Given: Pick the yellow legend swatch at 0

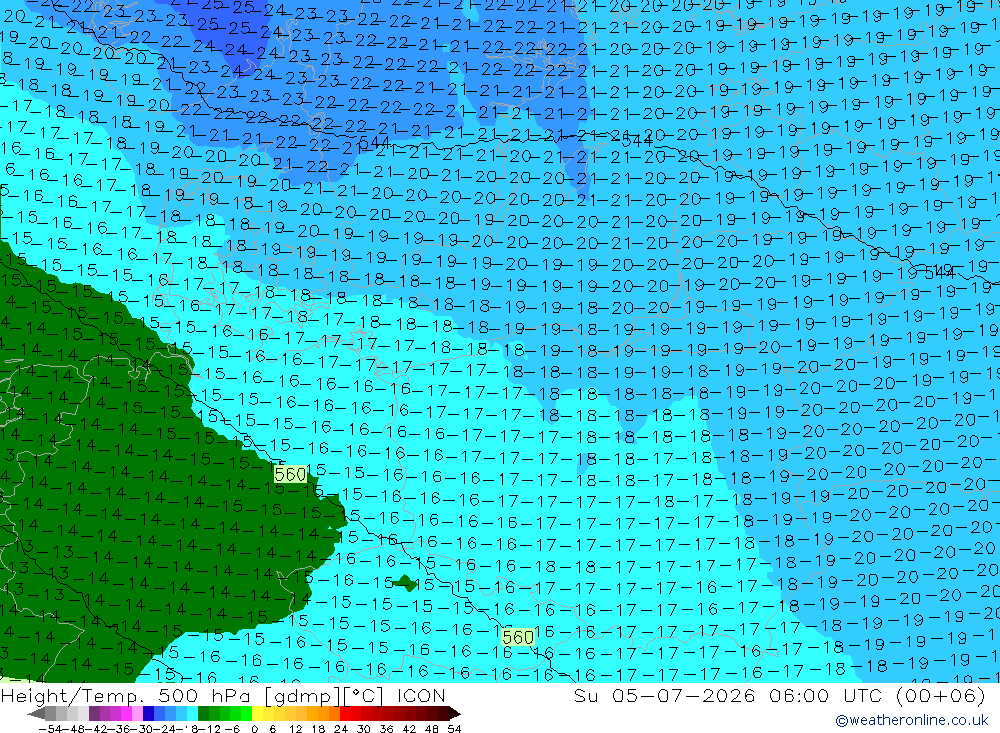Looking at the screenshot, I should click(x=258, y=714).
